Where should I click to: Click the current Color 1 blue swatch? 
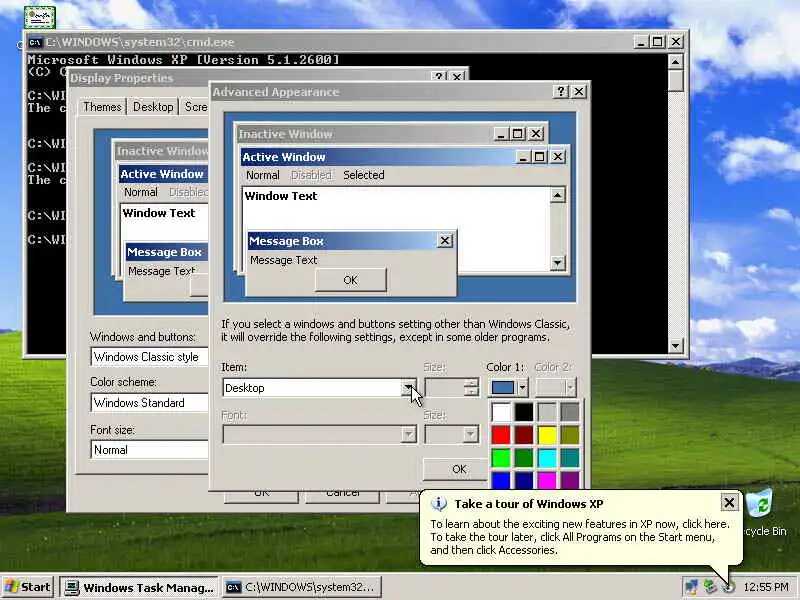point(503,388)
